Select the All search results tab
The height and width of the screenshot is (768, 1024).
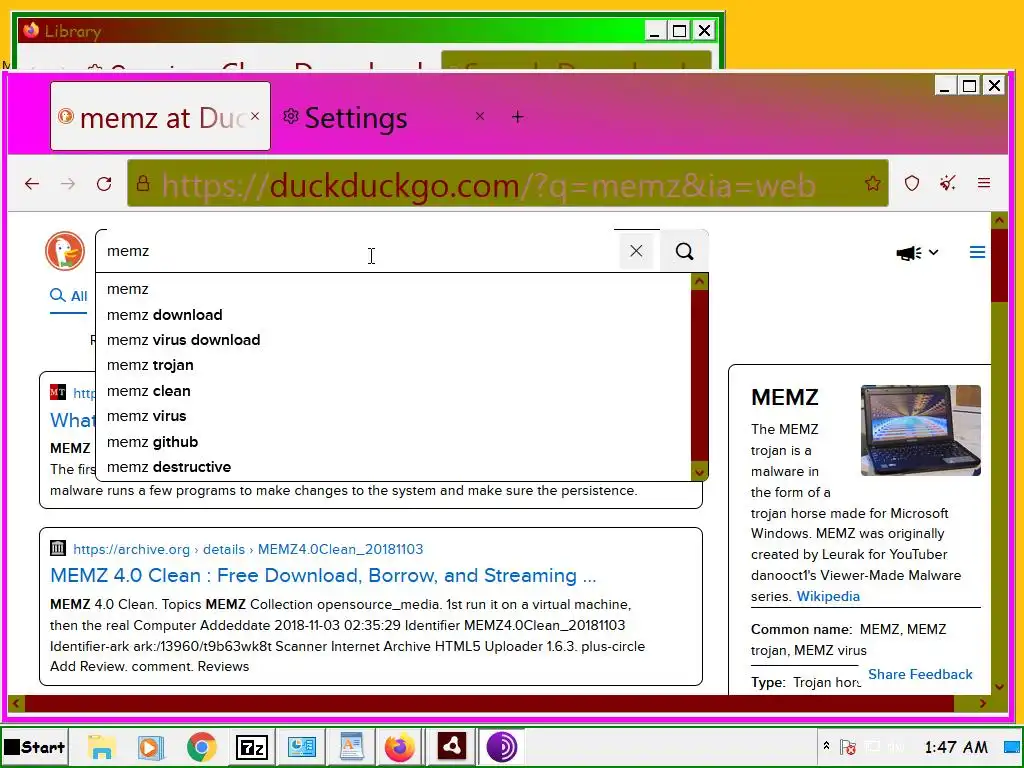pos(69,296)
